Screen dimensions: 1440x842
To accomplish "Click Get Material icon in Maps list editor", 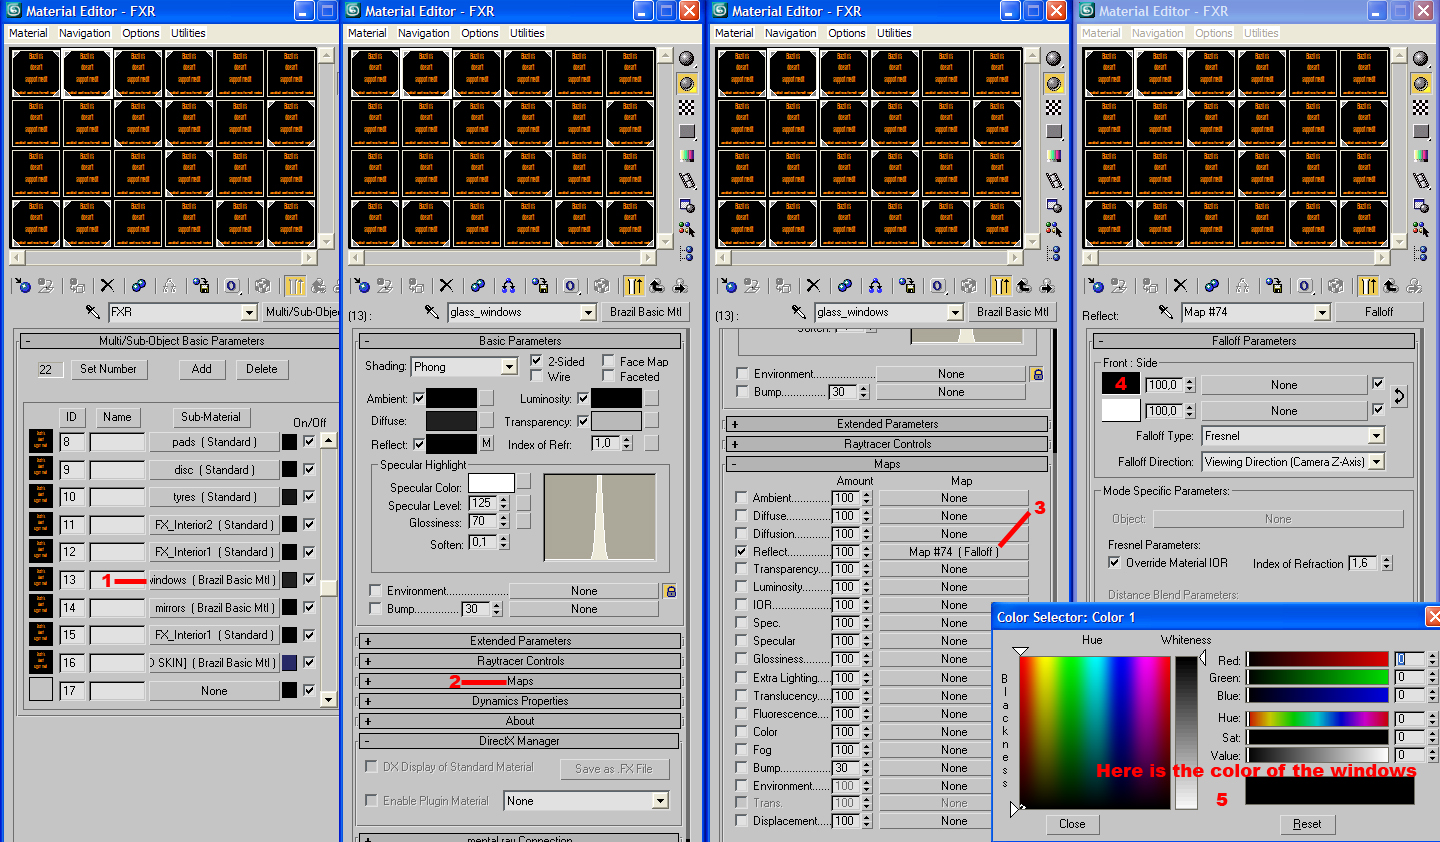I will tap(728, 286).
